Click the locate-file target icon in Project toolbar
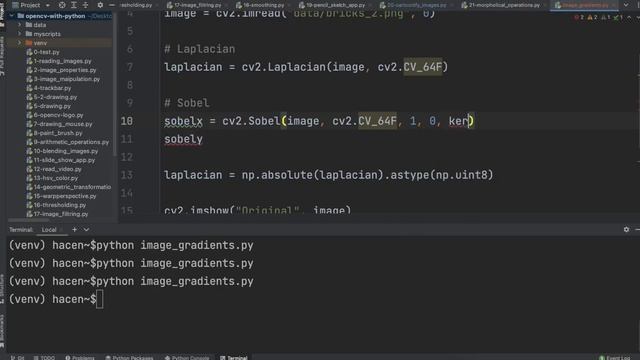The image size is (640, 360). coord(62,5)
